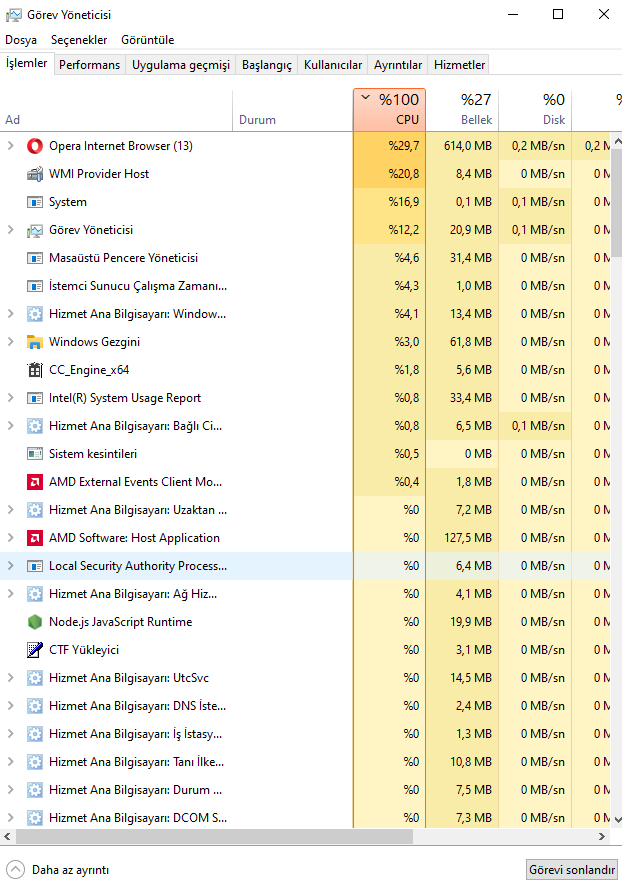The image size is (622, 886).
Task: Click Opera's 614,0 MB memory value
Action: coord(467,146)
